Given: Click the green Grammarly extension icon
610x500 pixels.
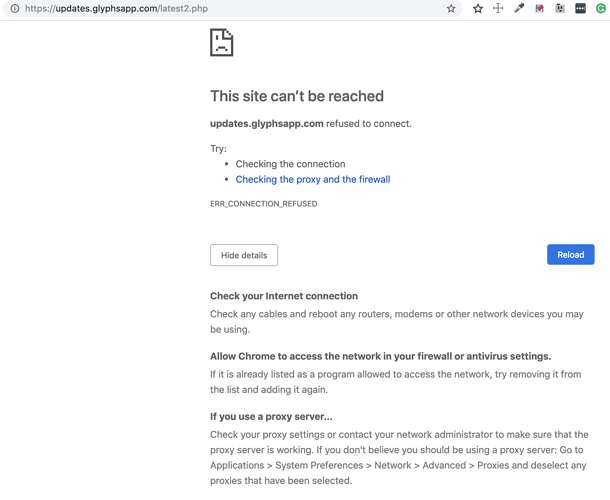Looking at the screenshot, I should [601, 8].
